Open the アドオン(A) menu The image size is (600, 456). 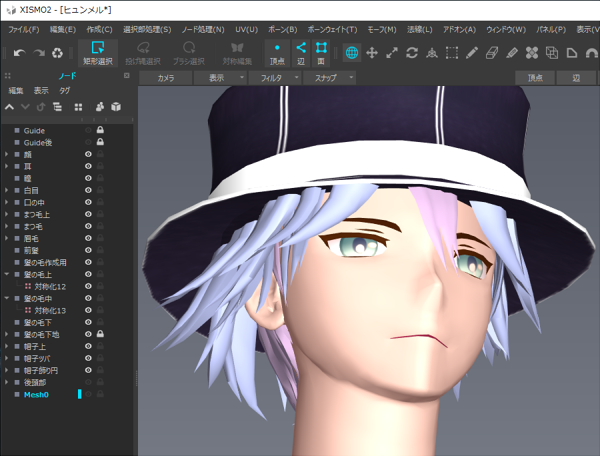tap(459, 29)
